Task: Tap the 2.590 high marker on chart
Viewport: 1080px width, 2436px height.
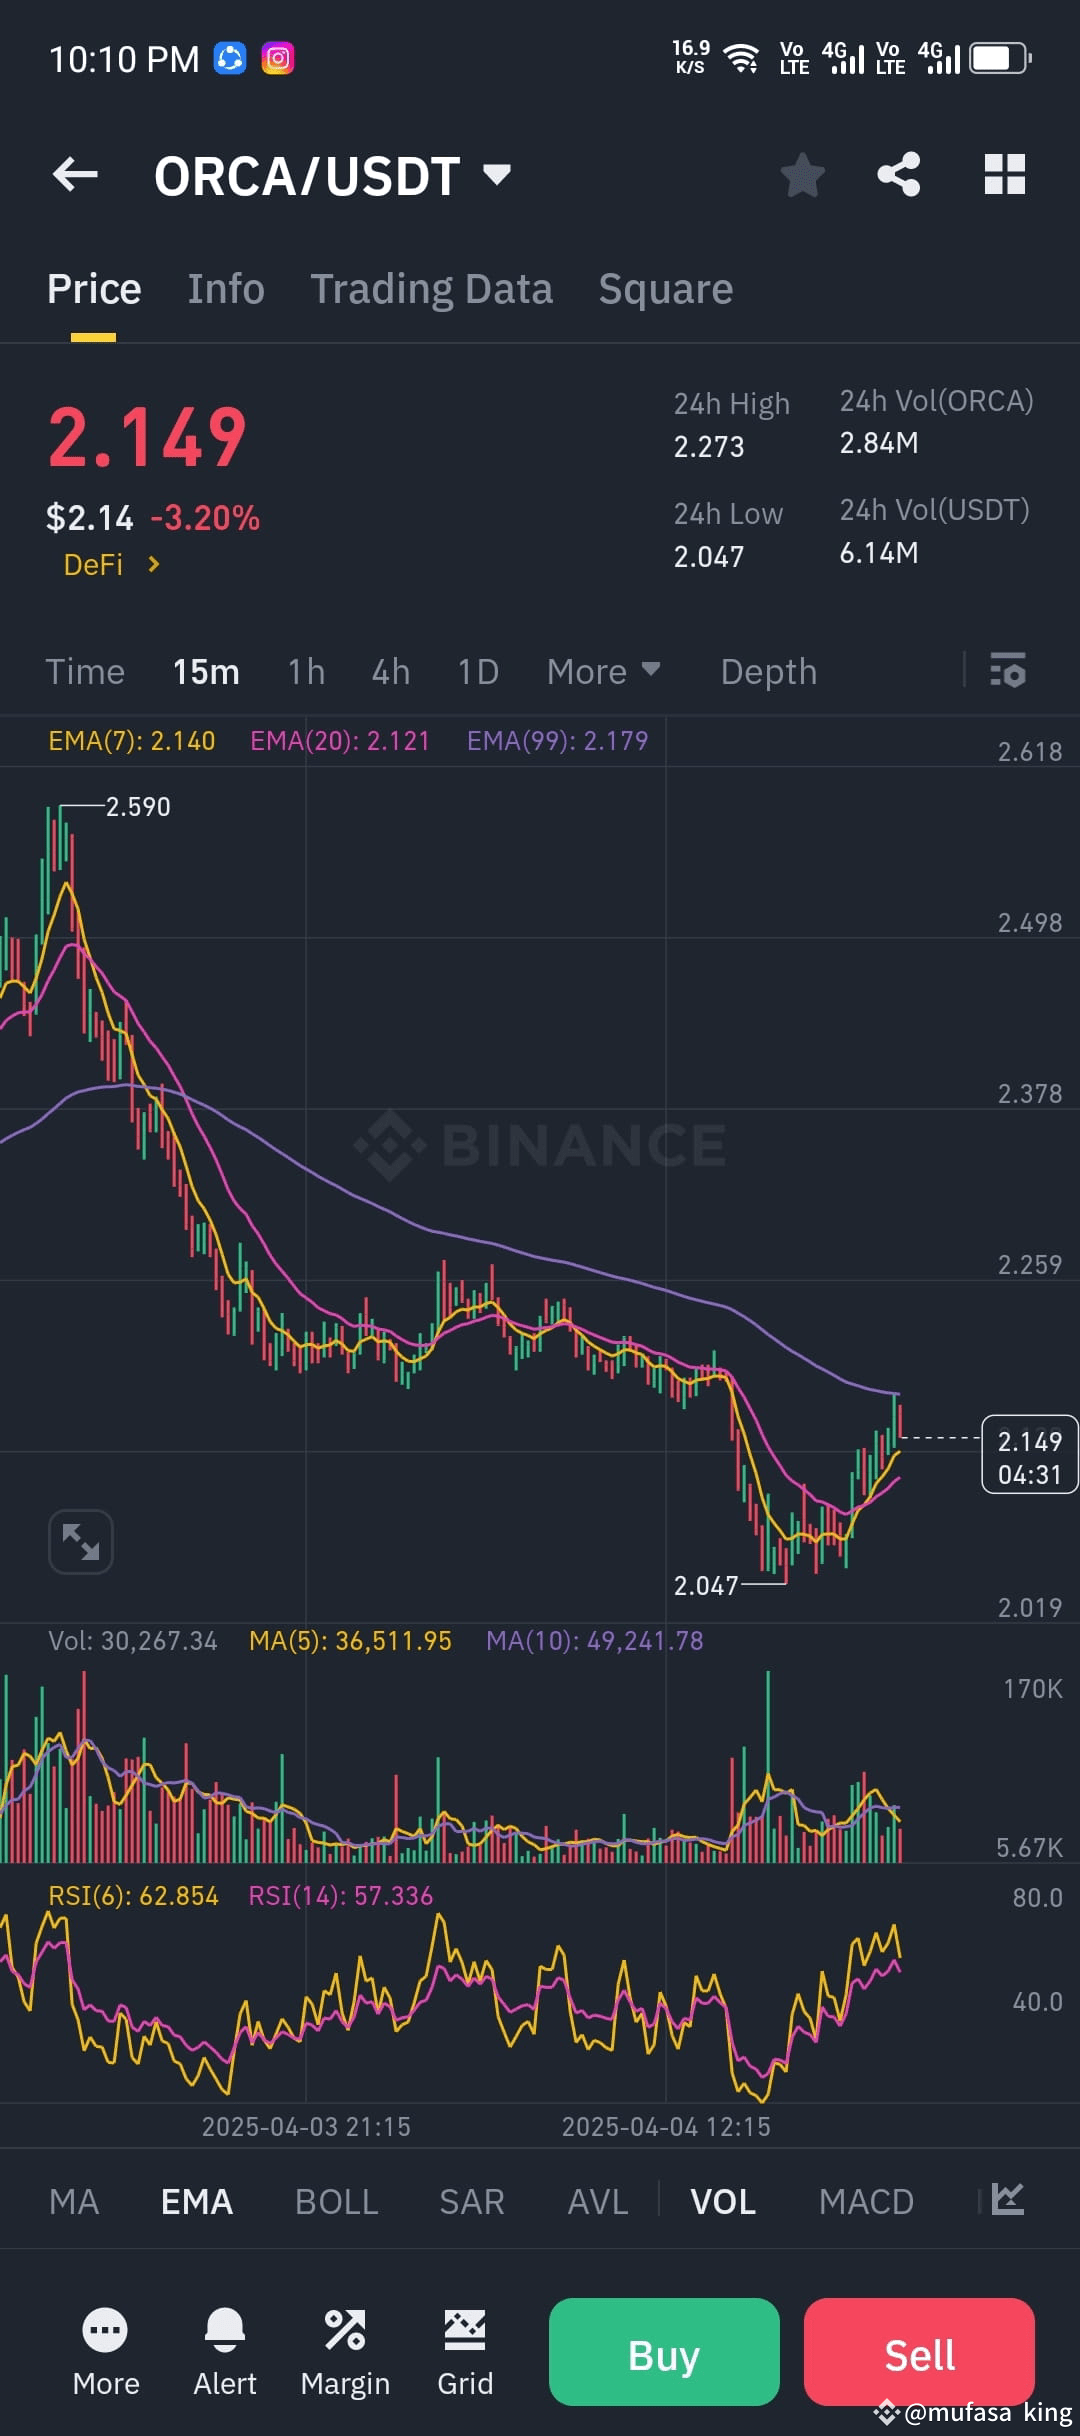Action: (x=138, y=806)
